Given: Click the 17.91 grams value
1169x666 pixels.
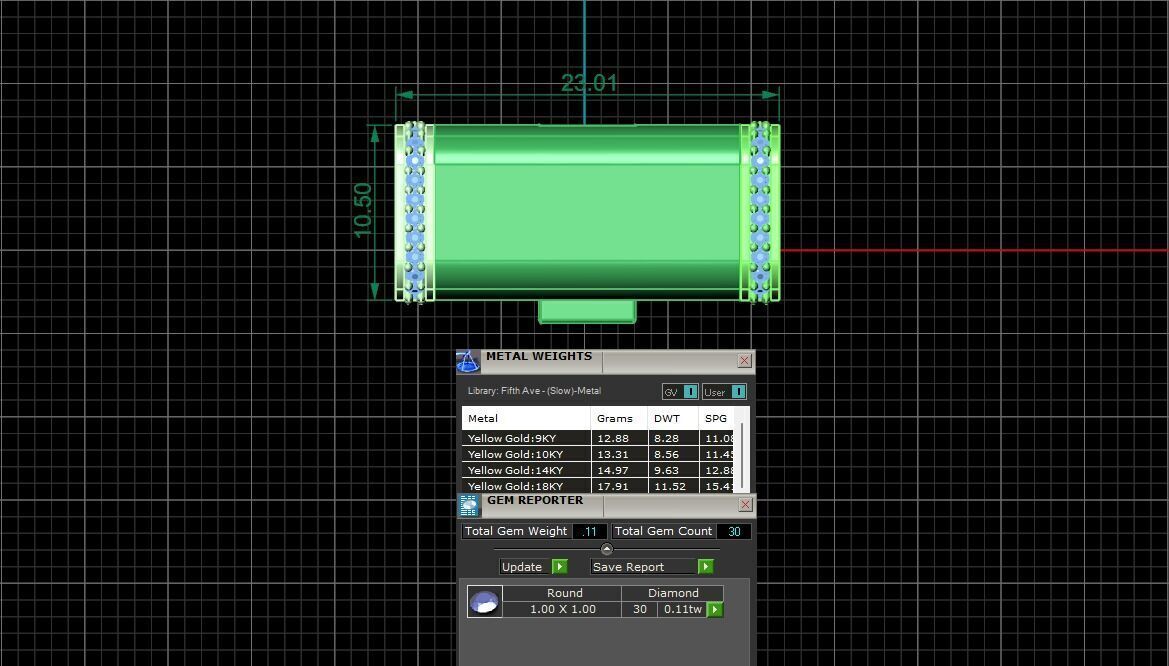Looking at the screenshot, I should [x=613, y=486].
